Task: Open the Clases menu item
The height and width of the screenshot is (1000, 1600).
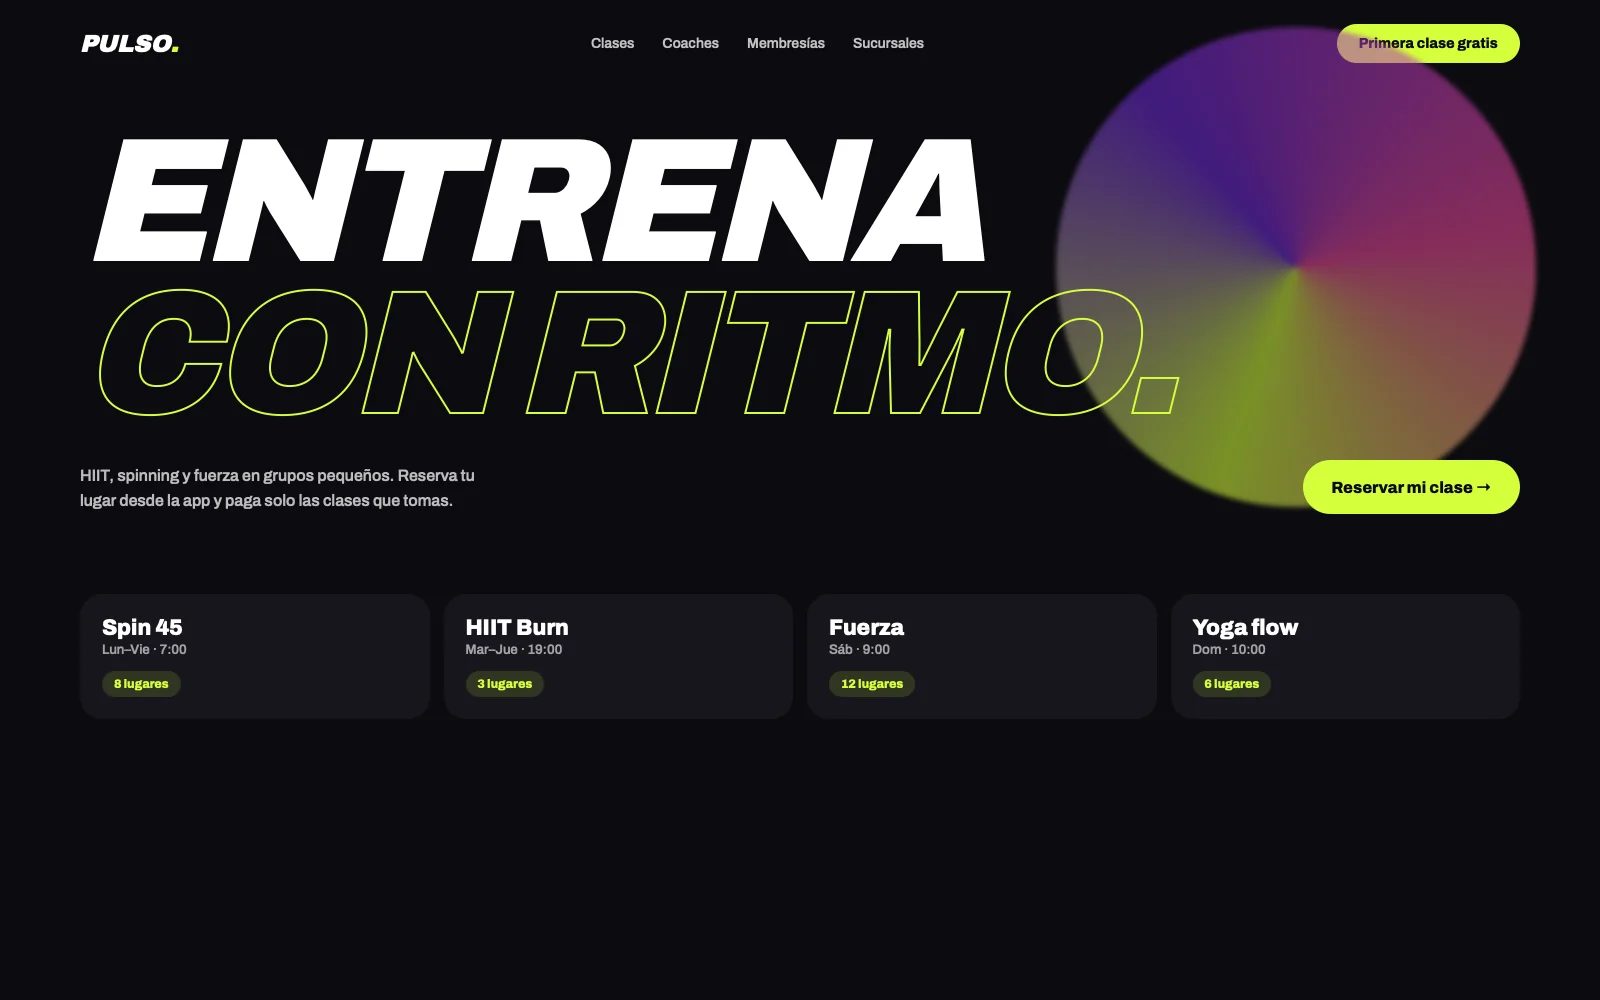Action: [612, 43]
